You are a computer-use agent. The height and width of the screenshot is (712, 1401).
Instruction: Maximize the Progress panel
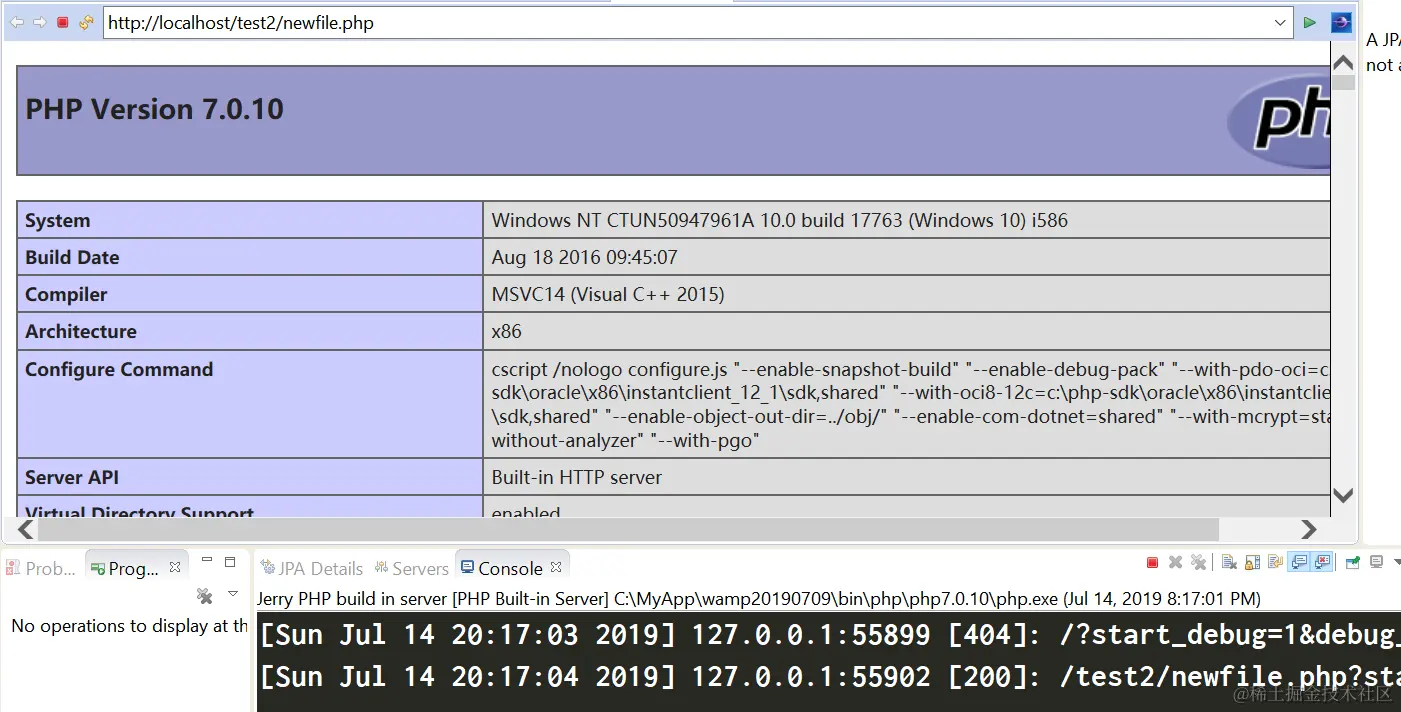coord(230,562)
